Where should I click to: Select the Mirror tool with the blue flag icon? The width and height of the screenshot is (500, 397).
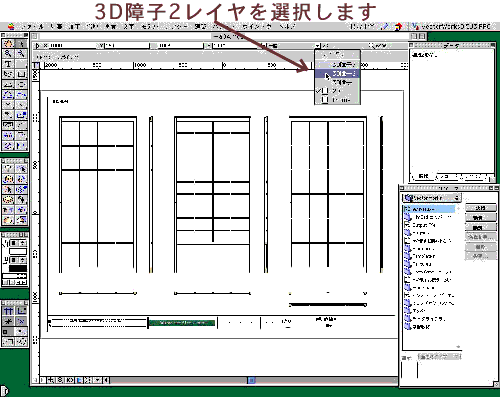(21, 146)
